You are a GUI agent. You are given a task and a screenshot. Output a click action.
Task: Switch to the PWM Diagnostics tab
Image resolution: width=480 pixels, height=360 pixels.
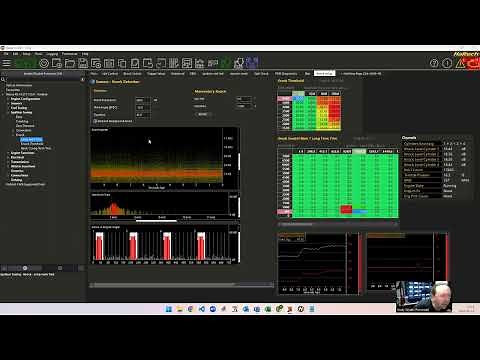coord(286,73)
